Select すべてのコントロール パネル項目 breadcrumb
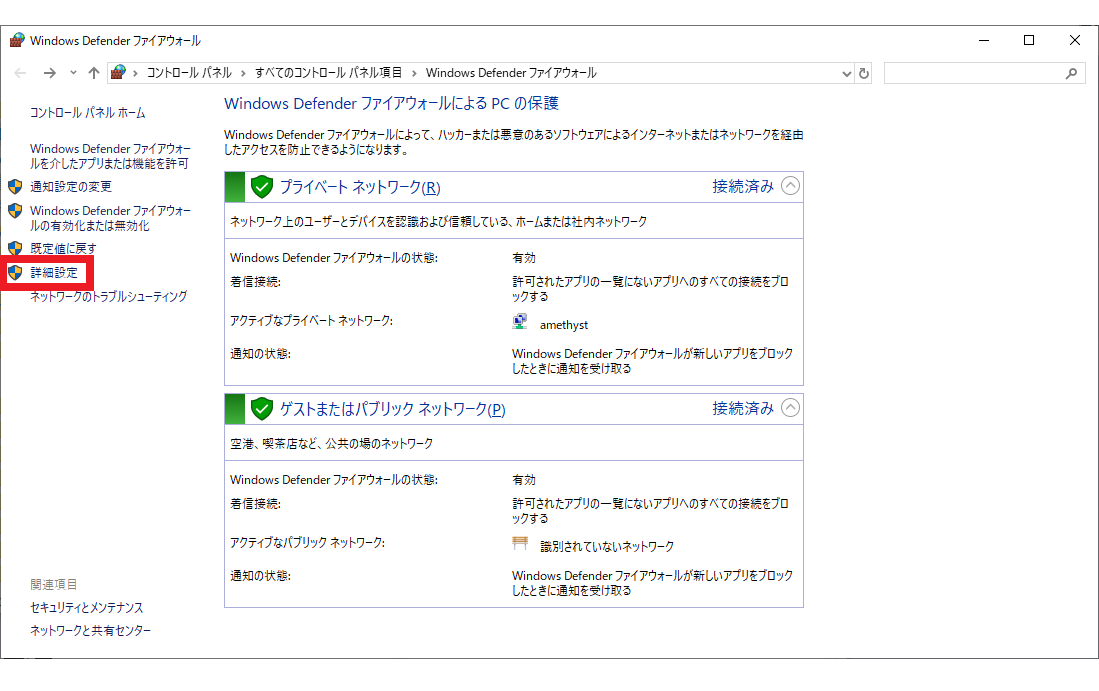 pyautogui.click(x=328, y=73)
